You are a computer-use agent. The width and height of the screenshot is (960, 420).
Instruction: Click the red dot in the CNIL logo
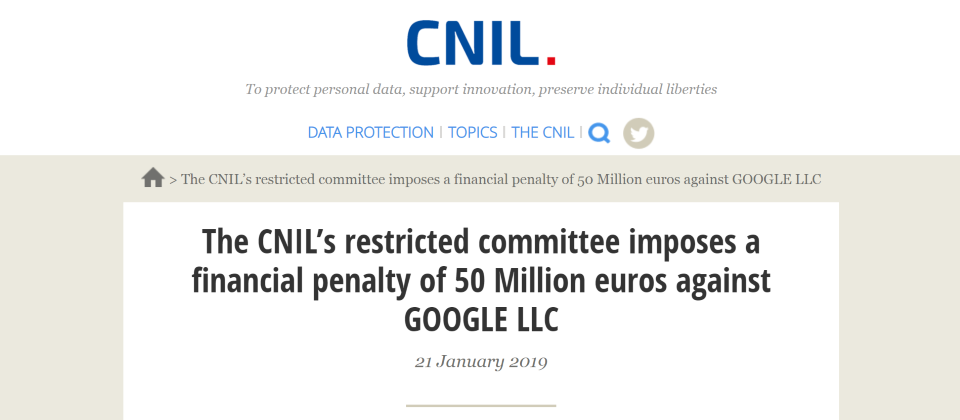click(x=551, y=61)
